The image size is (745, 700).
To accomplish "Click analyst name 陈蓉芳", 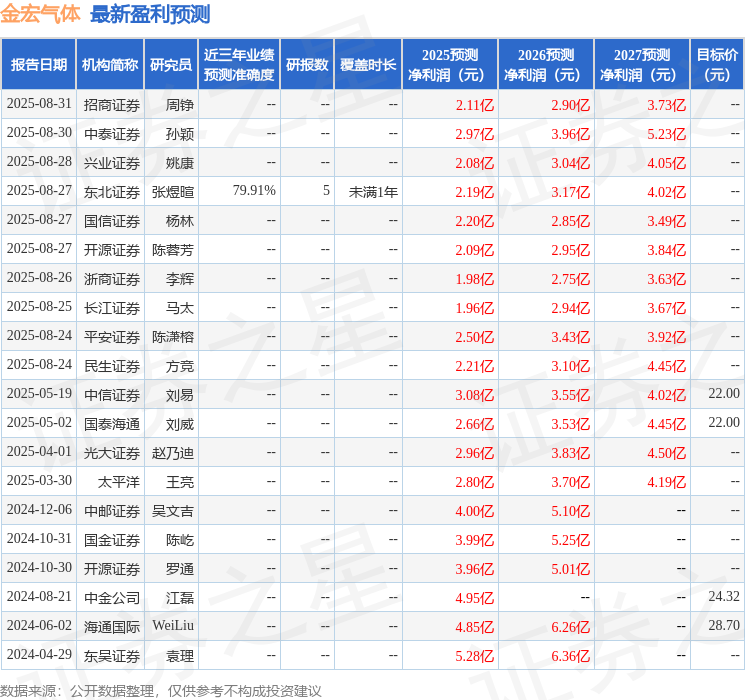I will click(173, 250).
